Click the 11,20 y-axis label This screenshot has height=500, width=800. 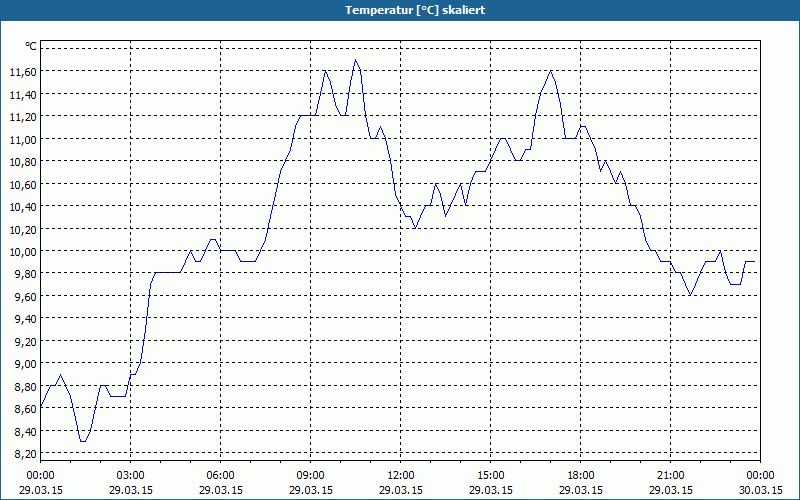23,117
